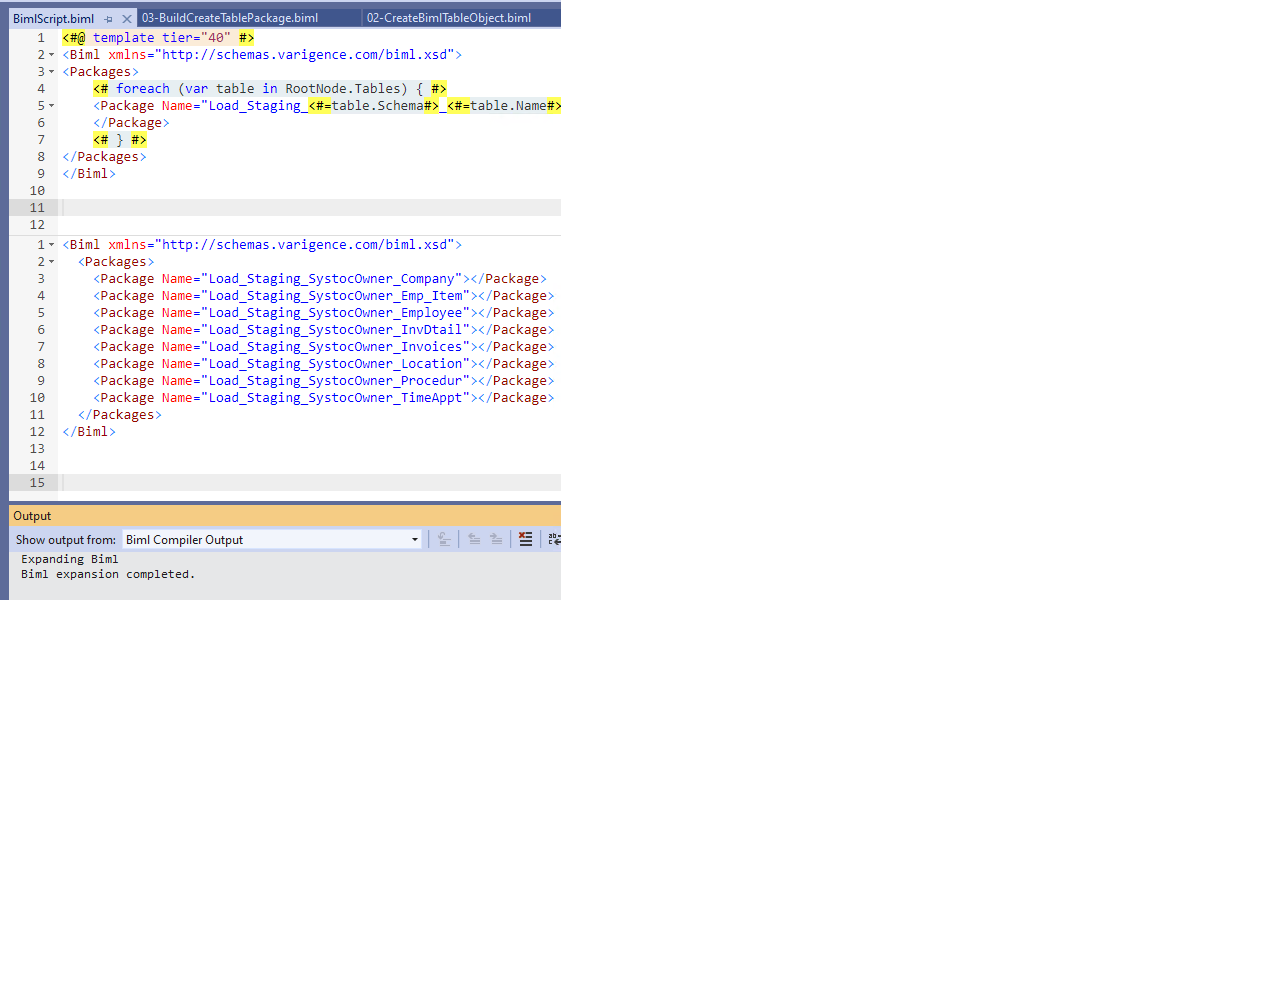Click the Find Message in Code icon
Image resolution: width=1268 pixels, height=985 pixels.
(x=445, y=540)
